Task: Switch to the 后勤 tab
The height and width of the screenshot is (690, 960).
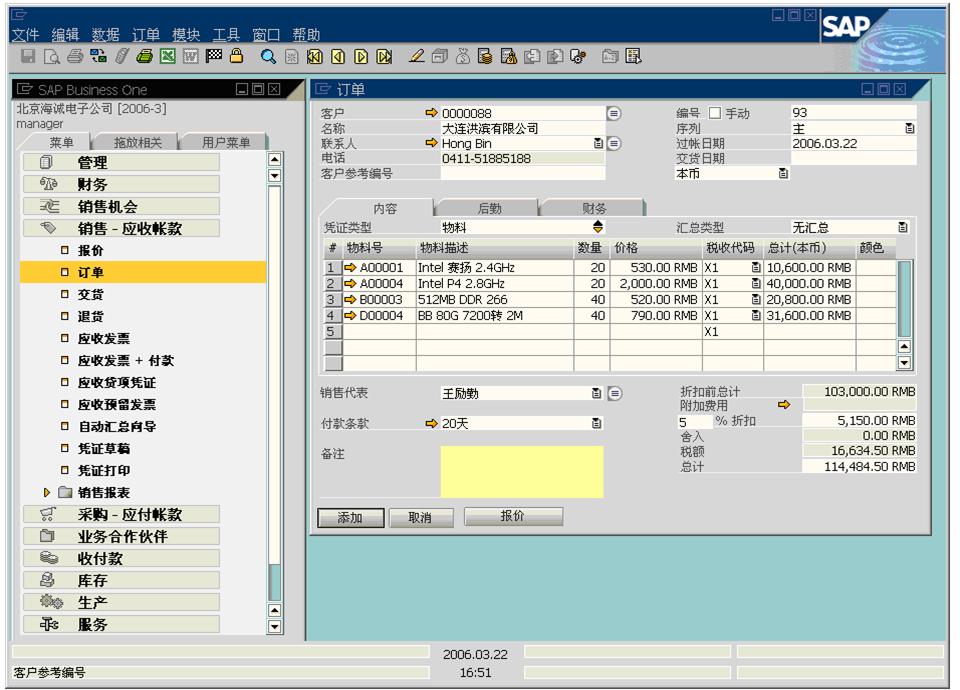Action: 489,209
